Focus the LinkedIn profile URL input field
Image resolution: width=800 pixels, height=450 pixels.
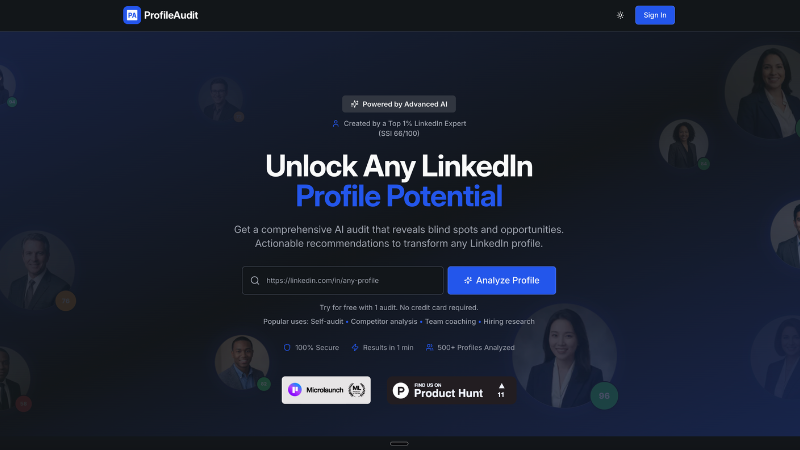[x=342, y=280]
